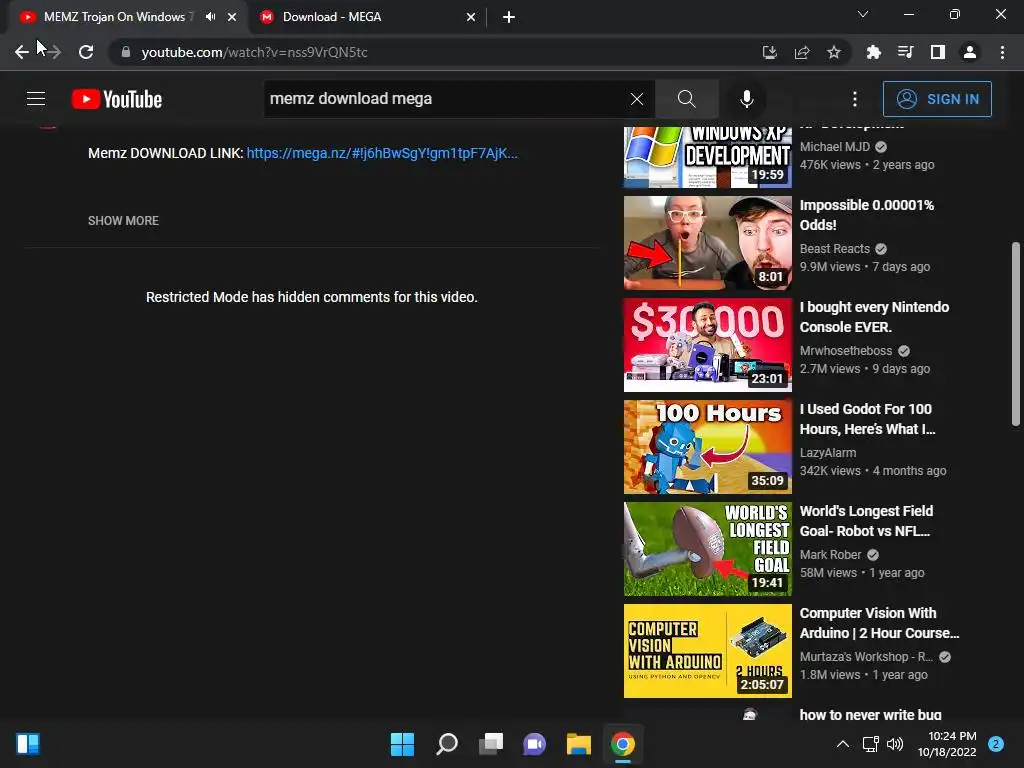Screen dimensions: 1024x768
Task: Open Chrome three-dot menu
Action: [x=1002, y=52]
